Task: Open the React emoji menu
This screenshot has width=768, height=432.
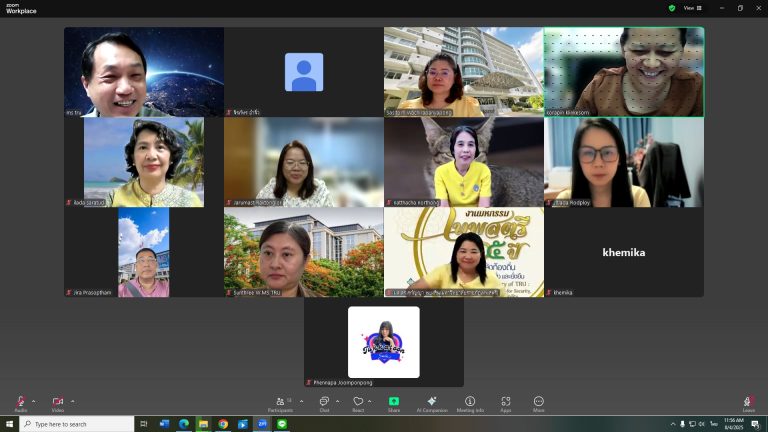Action: (x=358, y=404)
